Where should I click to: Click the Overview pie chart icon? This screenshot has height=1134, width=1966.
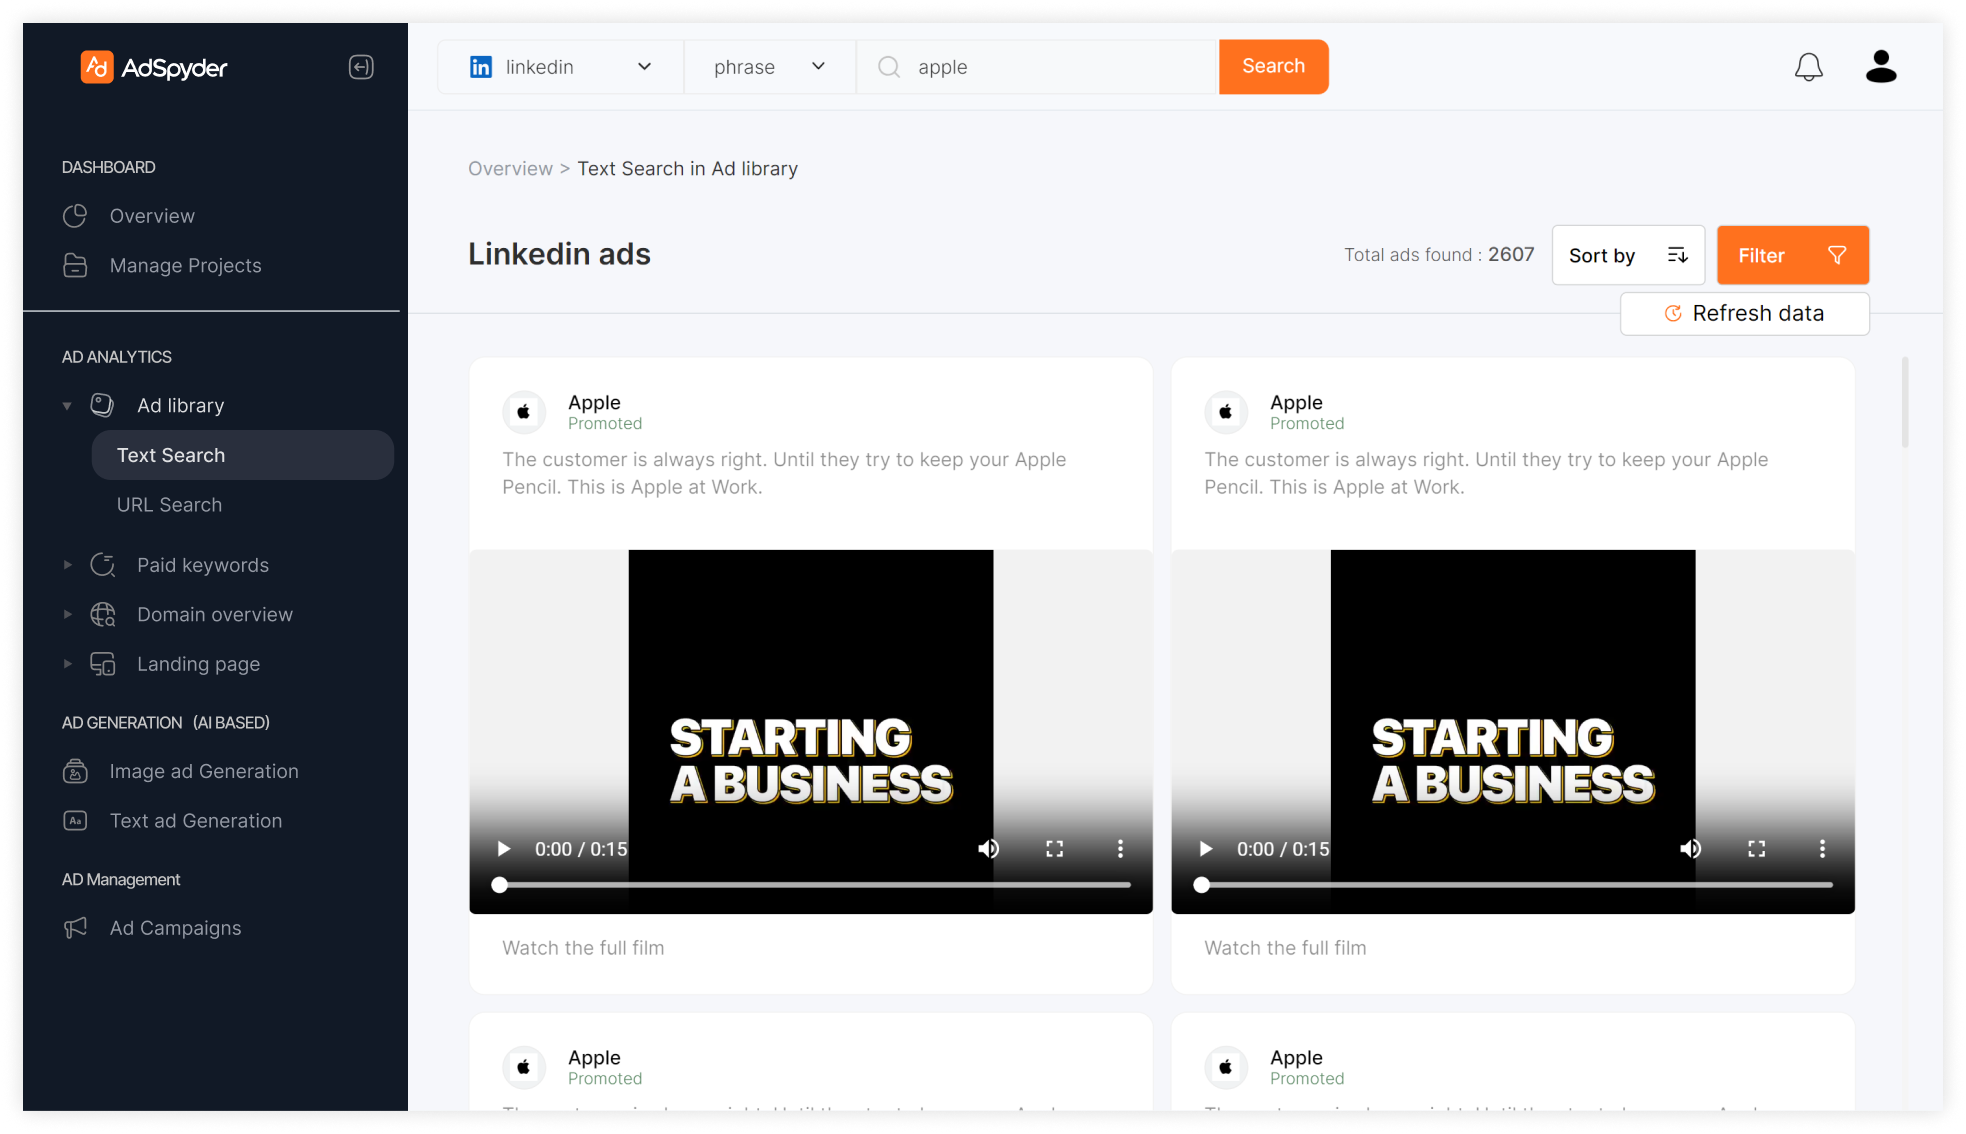pos(75,216)
